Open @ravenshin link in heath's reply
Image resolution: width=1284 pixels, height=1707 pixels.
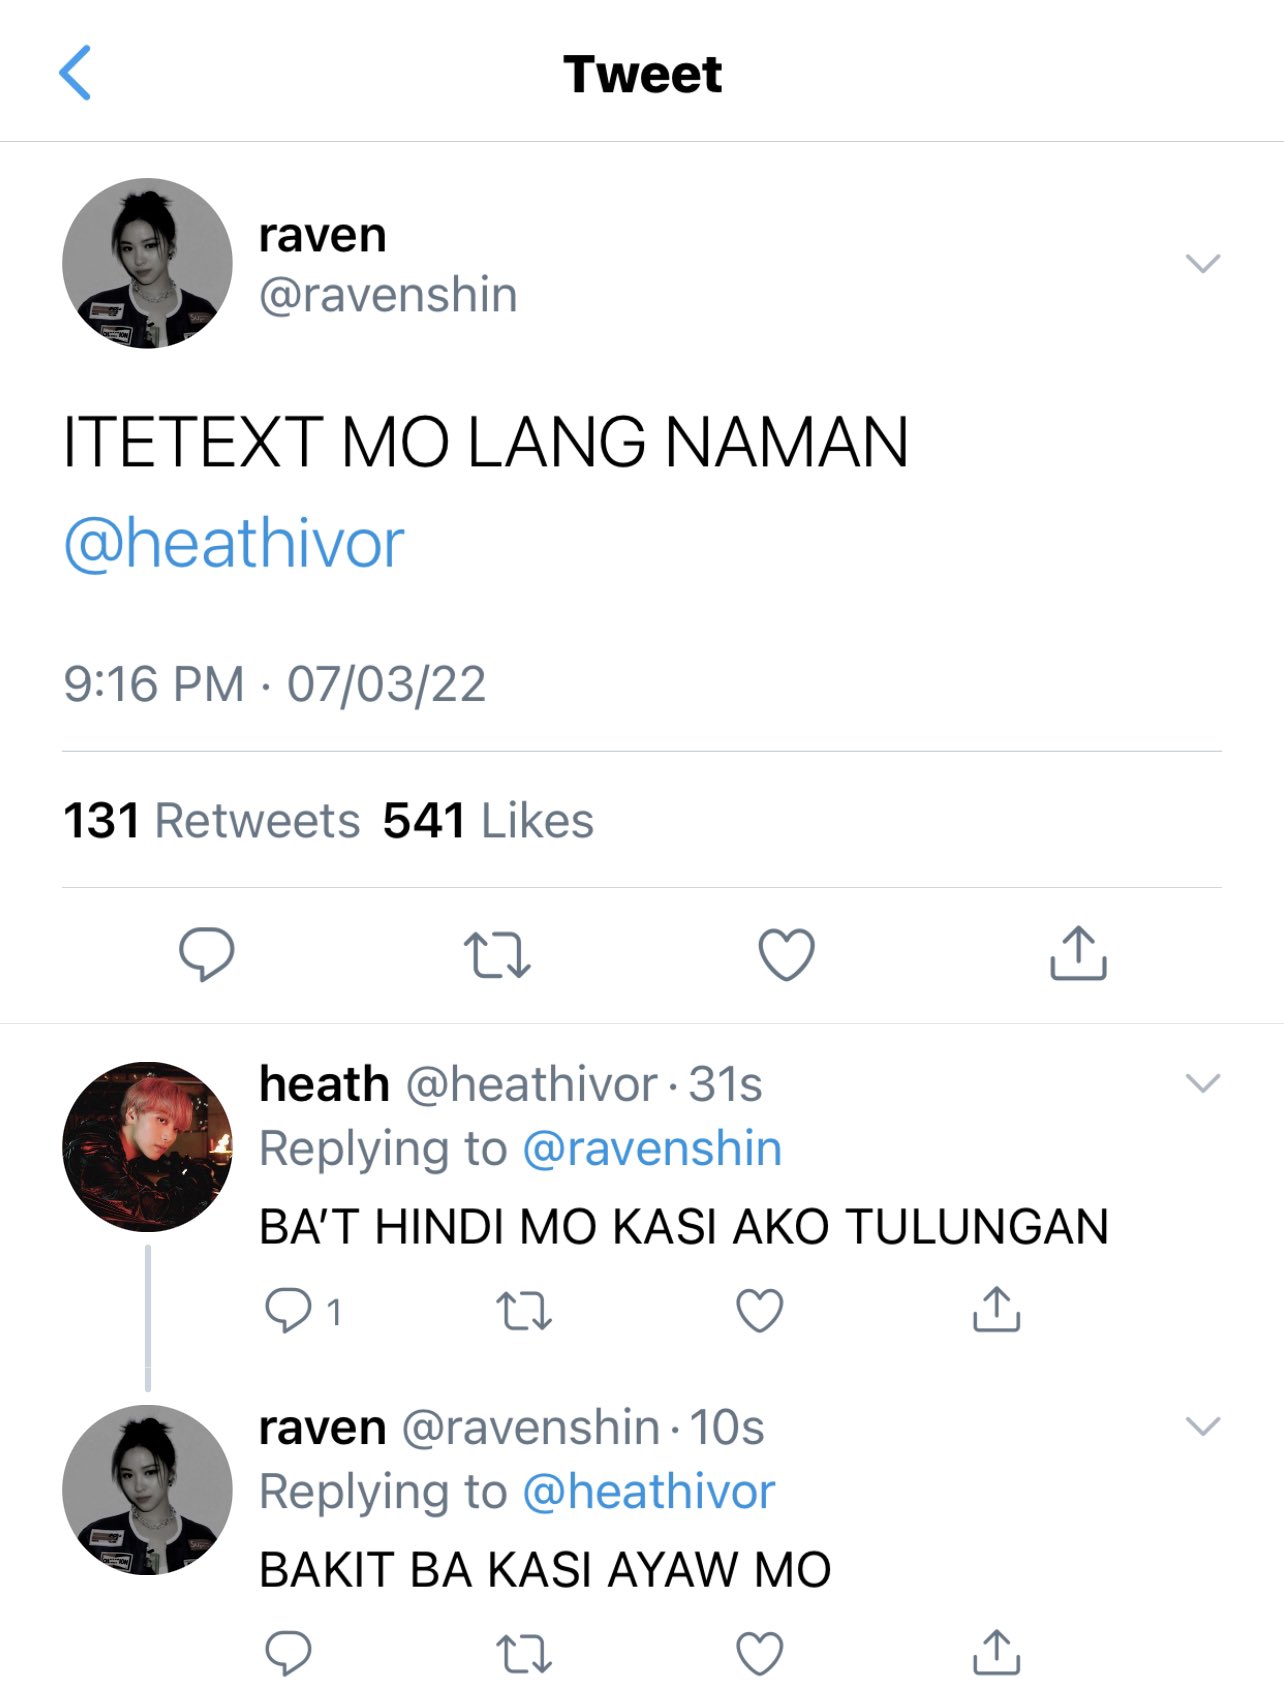652,1148
